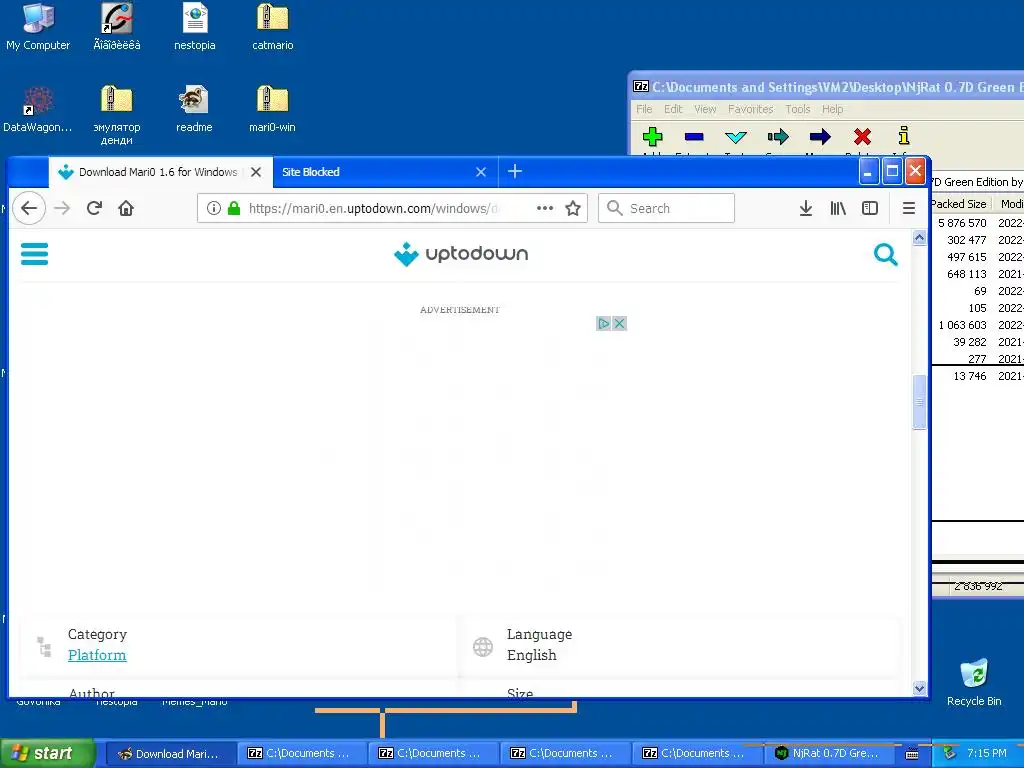Open 7-Zip Edit menu
The width and height of the screenshot is (1024, 768).
pos(673,109)
